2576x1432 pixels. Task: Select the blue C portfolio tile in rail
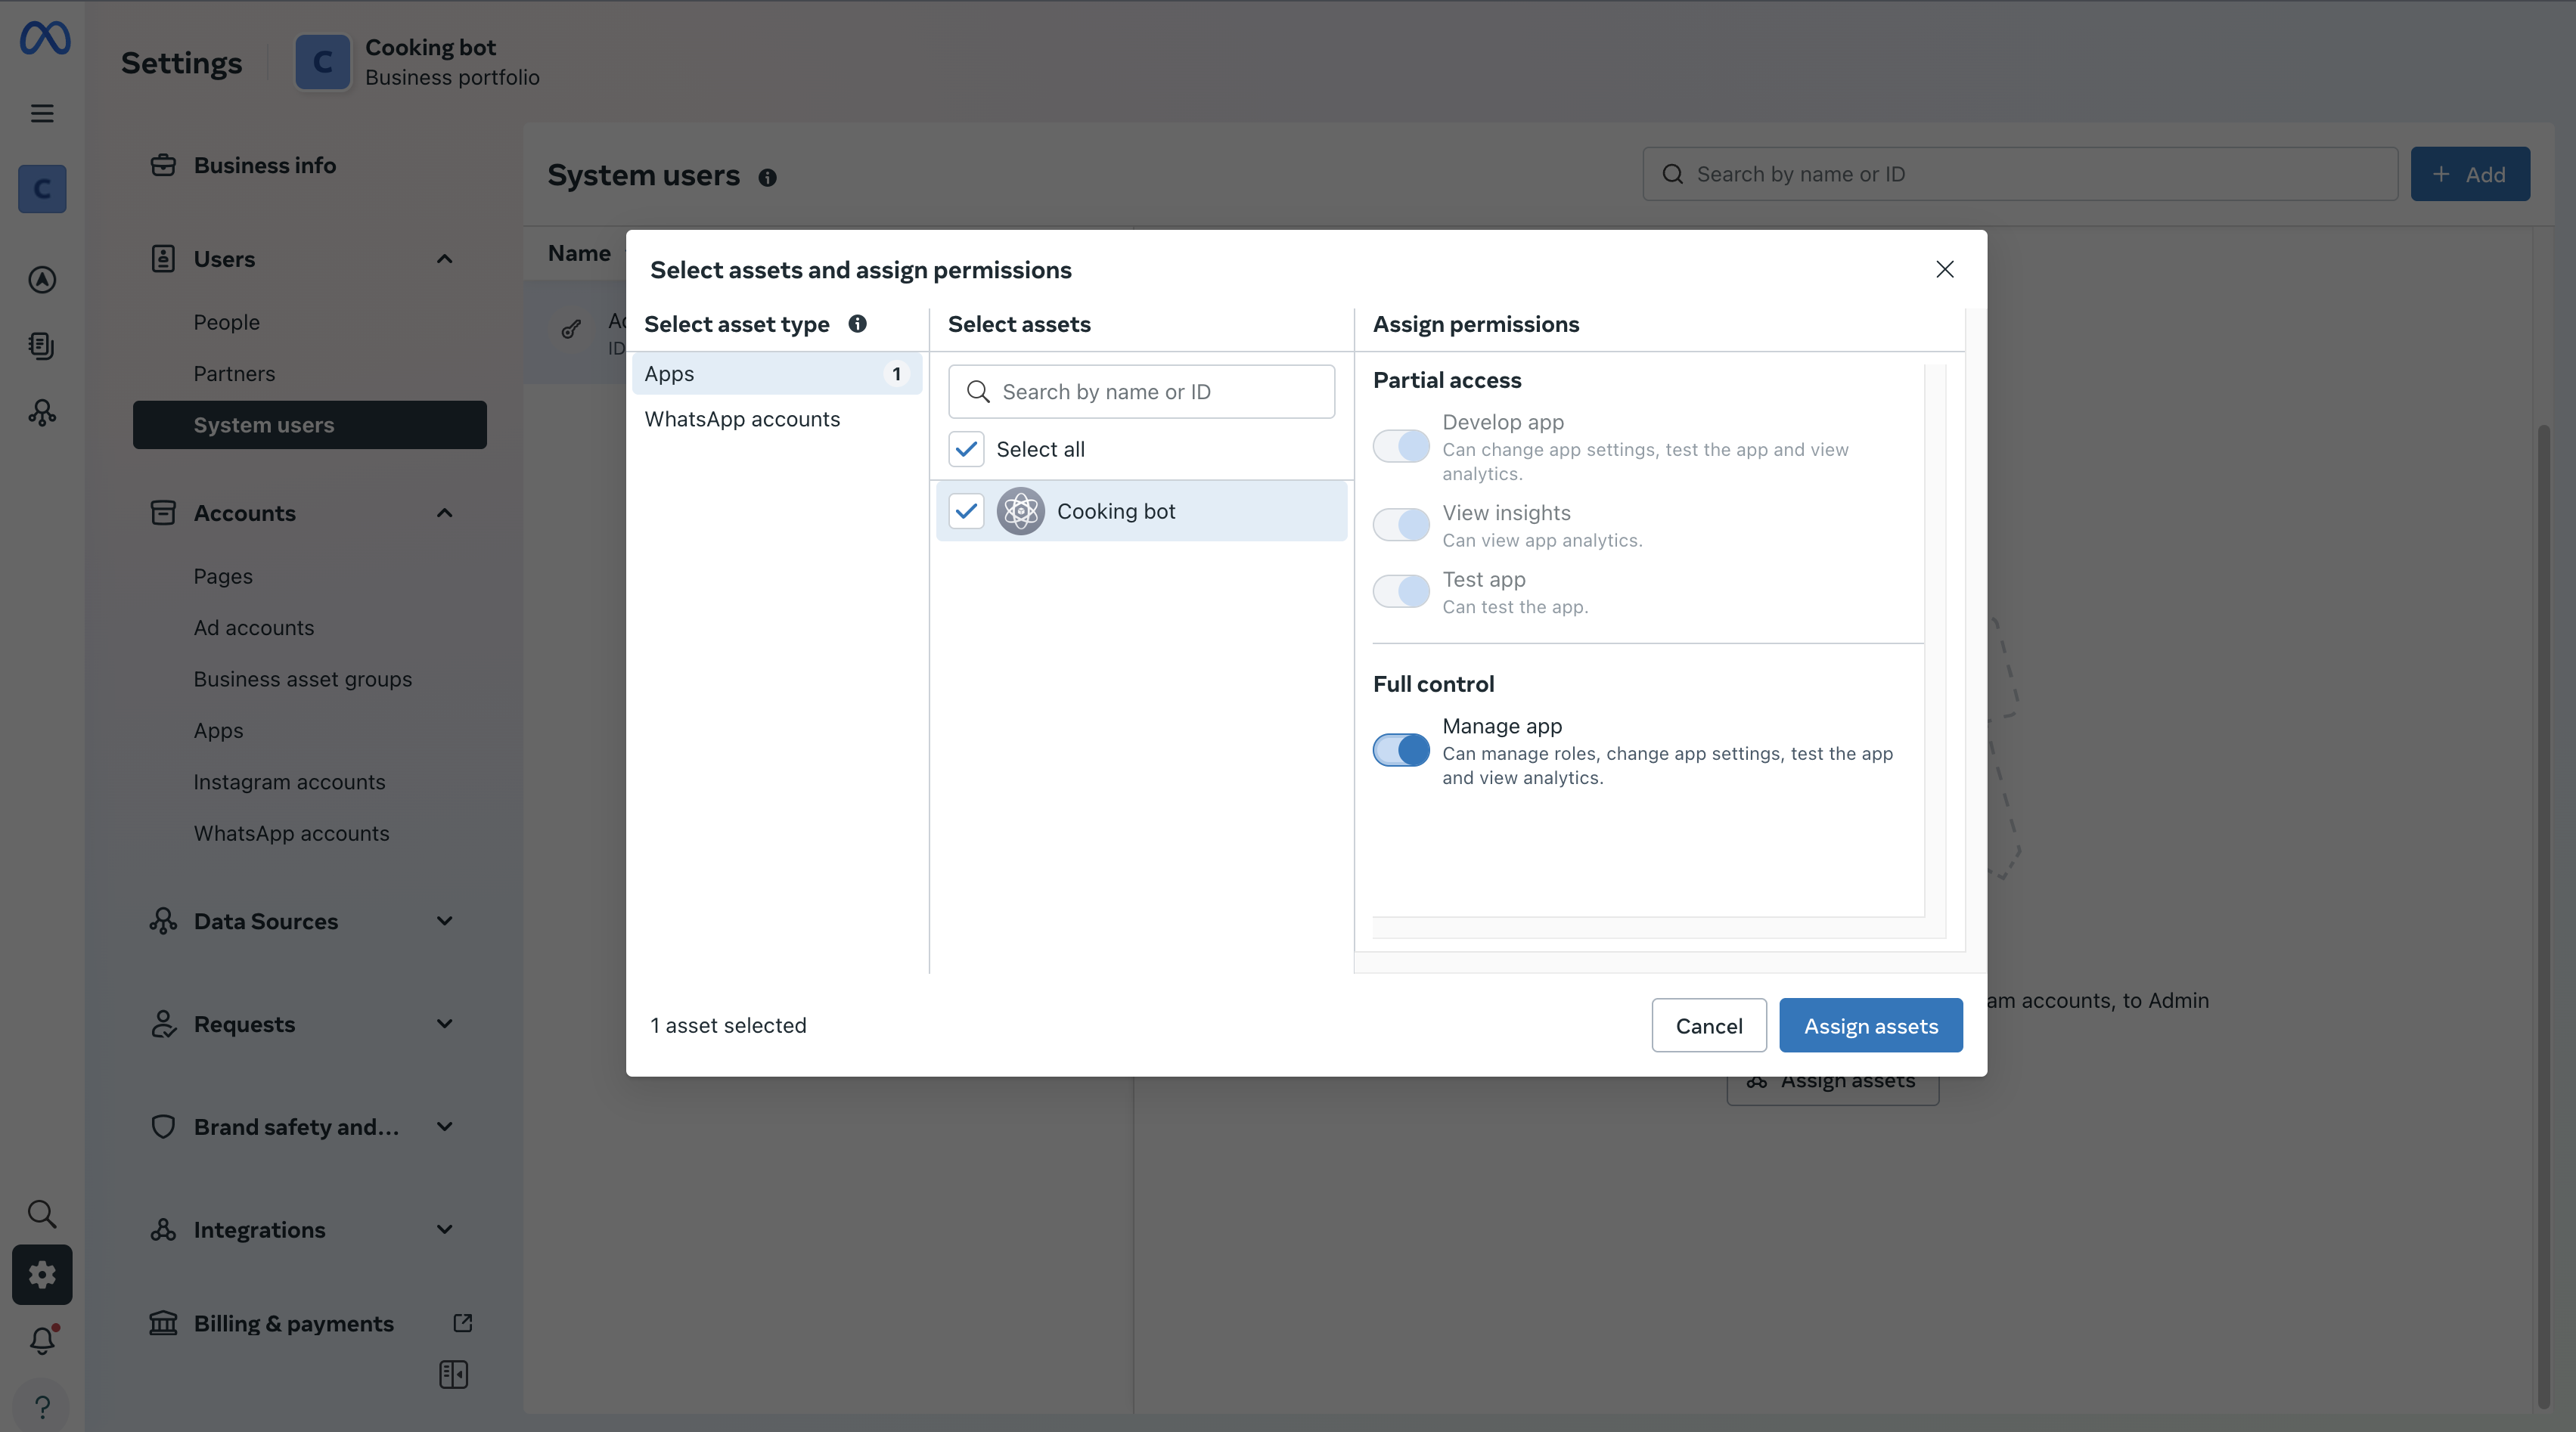pyautogui.click(x=42, y=188)
